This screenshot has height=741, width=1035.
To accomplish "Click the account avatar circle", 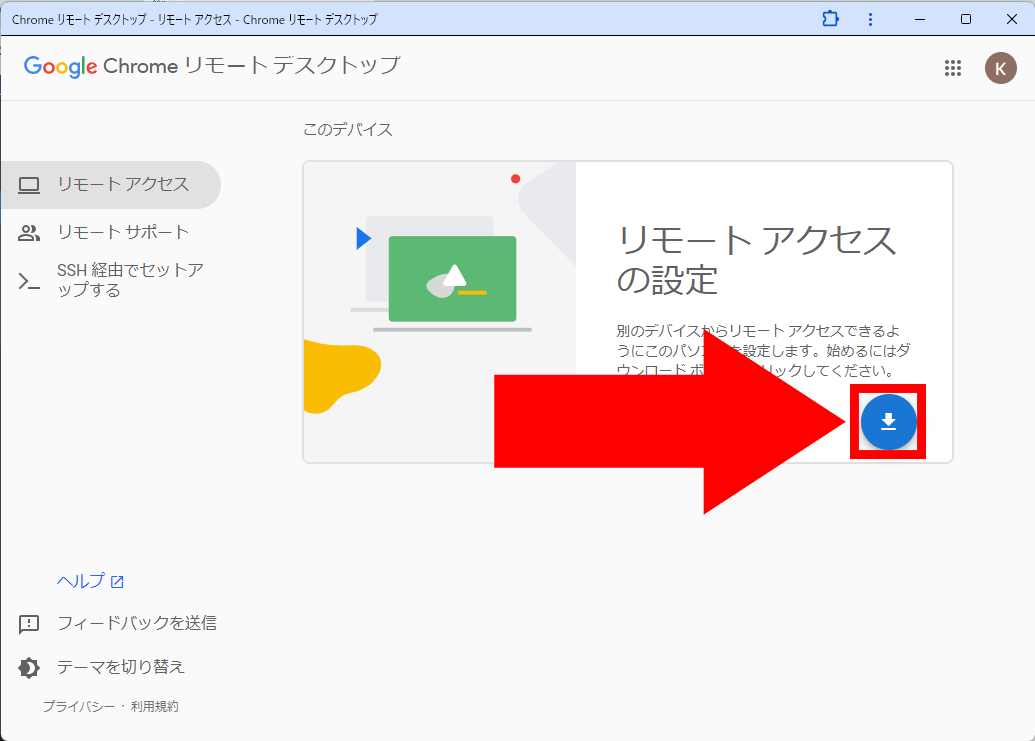I will 1000,67.
